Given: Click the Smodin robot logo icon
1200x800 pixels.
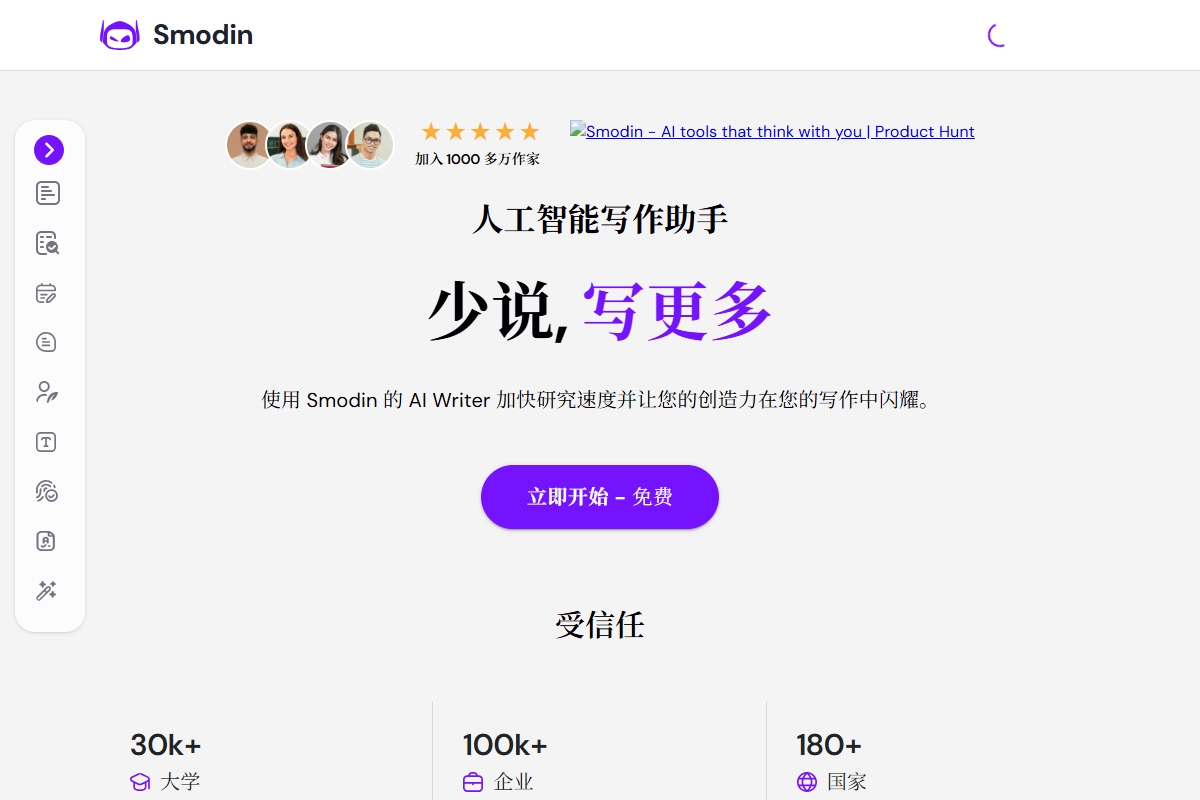Looking at the screenshot, I should (x=120, y=35).
